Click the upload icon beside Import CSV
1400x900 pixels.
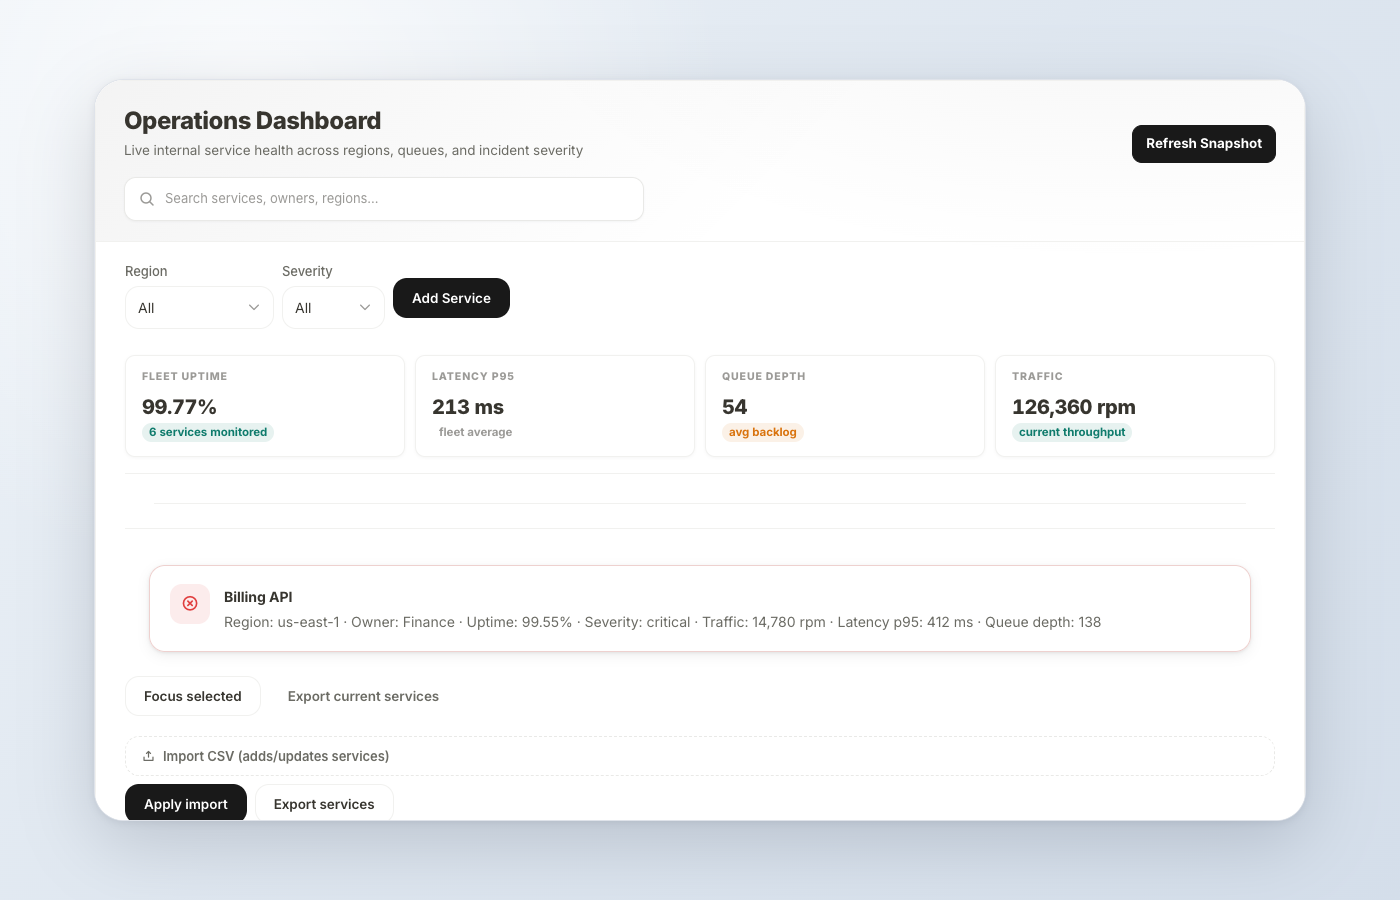pos(148,756)
